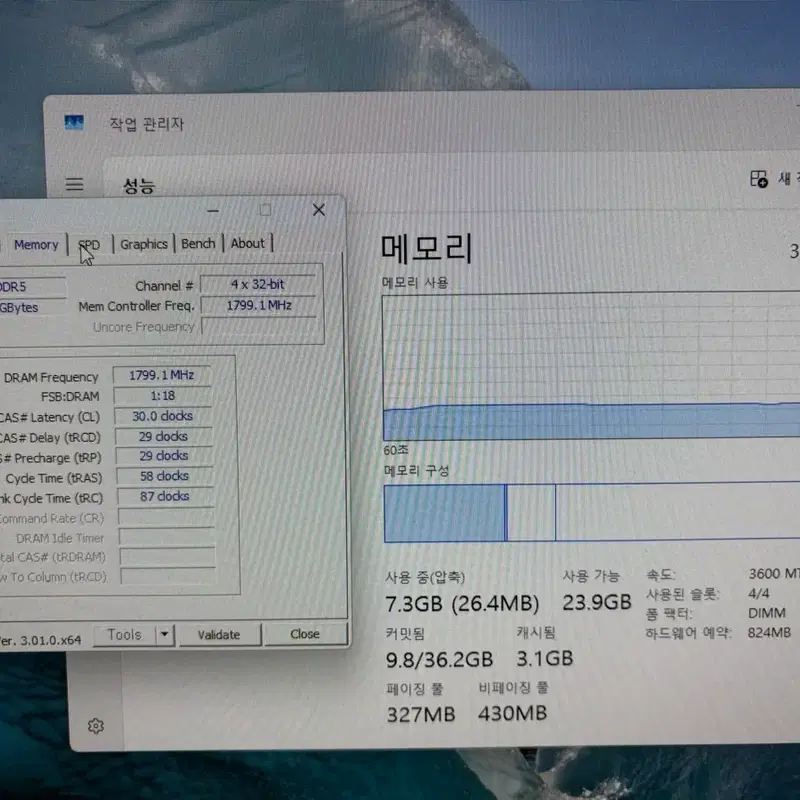The height and width of the screenshot is (800, 800).
Task: Click the in-use segment of memory composition bar
Action: coord(444,513)
